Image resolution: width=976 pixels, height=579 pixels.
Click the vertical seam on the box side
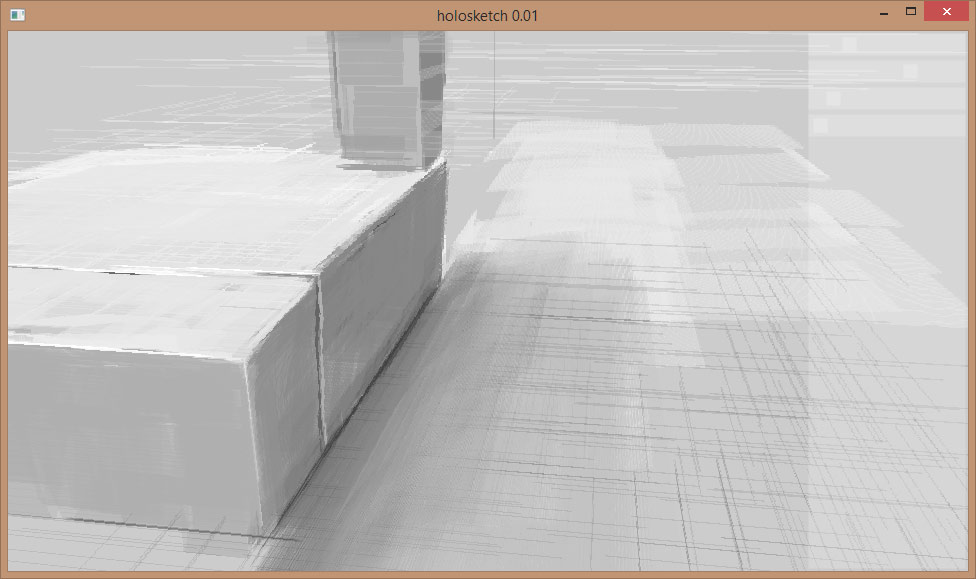point(320,360)
